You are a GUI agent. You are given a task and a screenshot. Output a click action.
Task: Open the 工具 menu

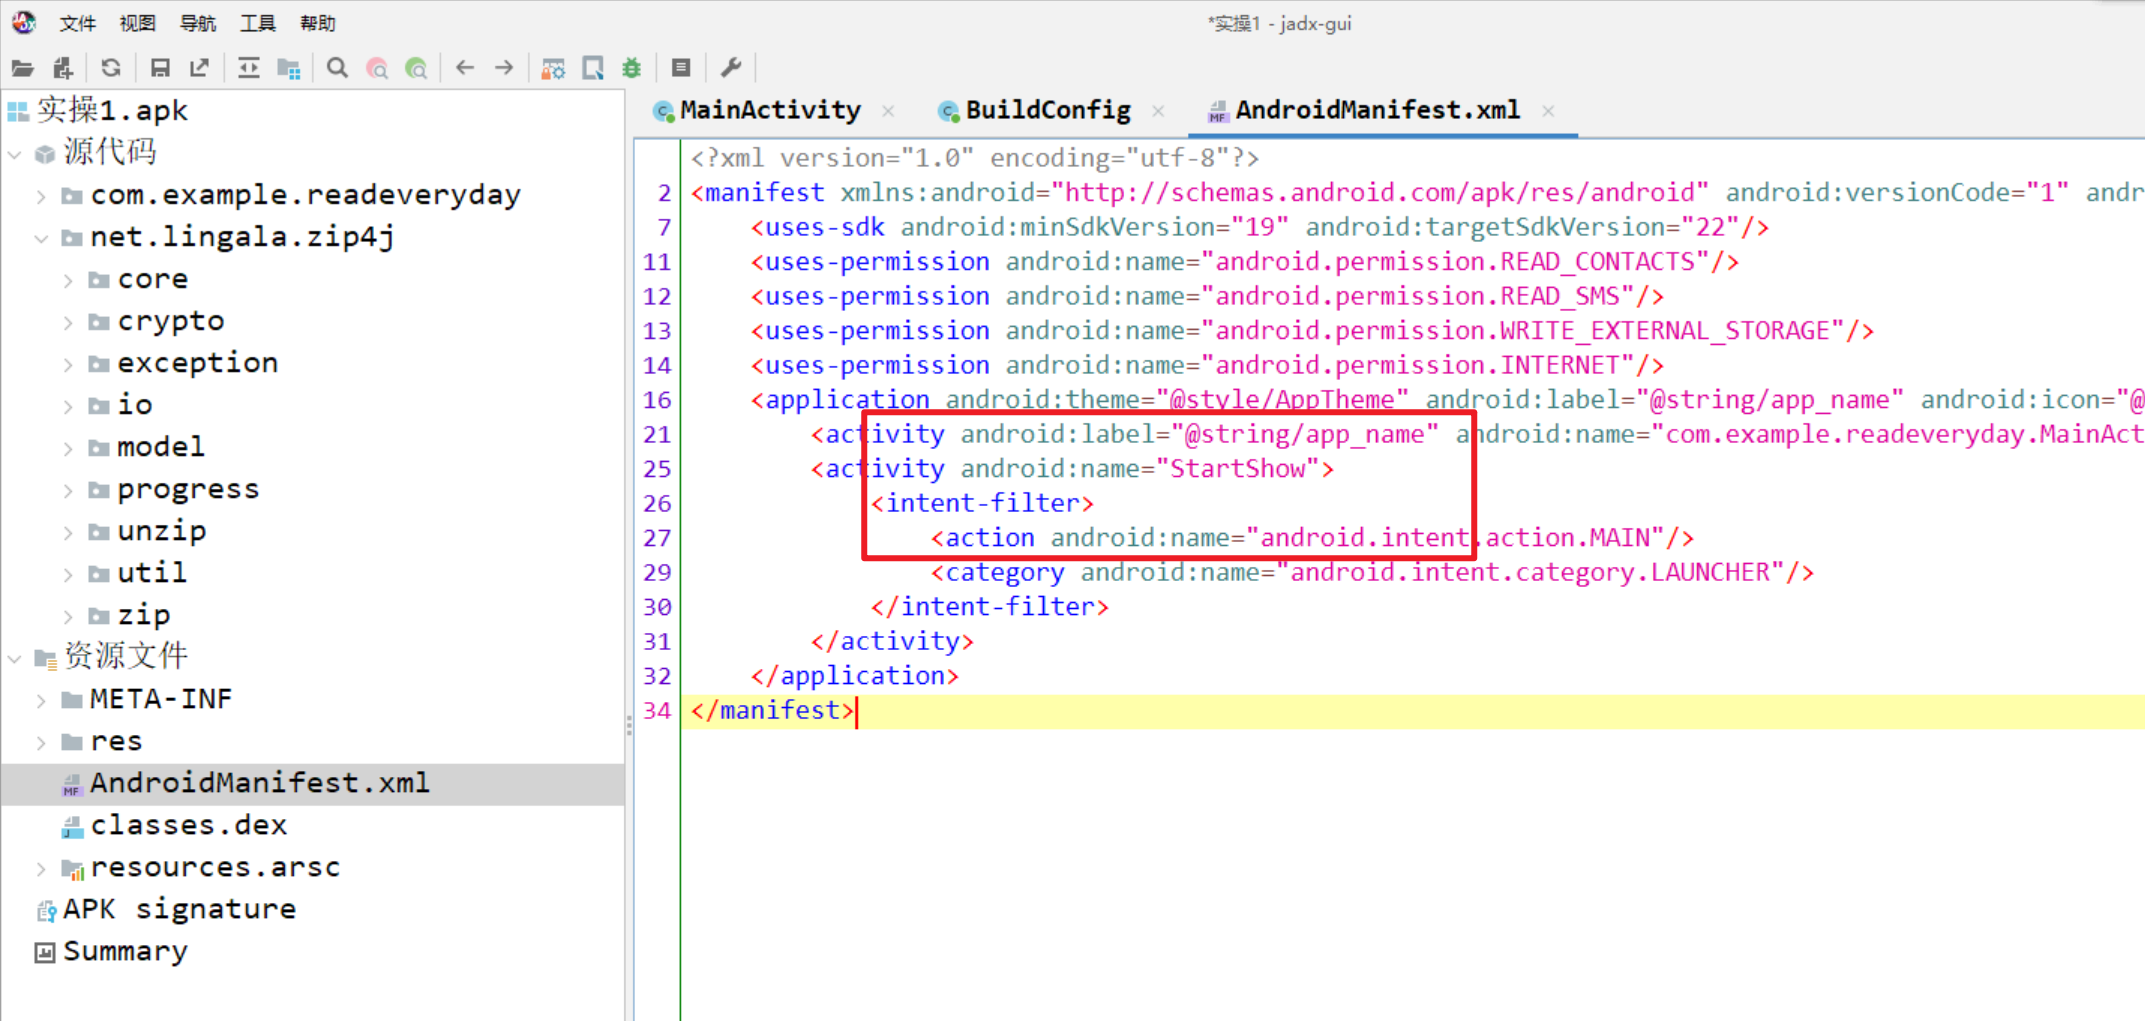click(258, 23)
